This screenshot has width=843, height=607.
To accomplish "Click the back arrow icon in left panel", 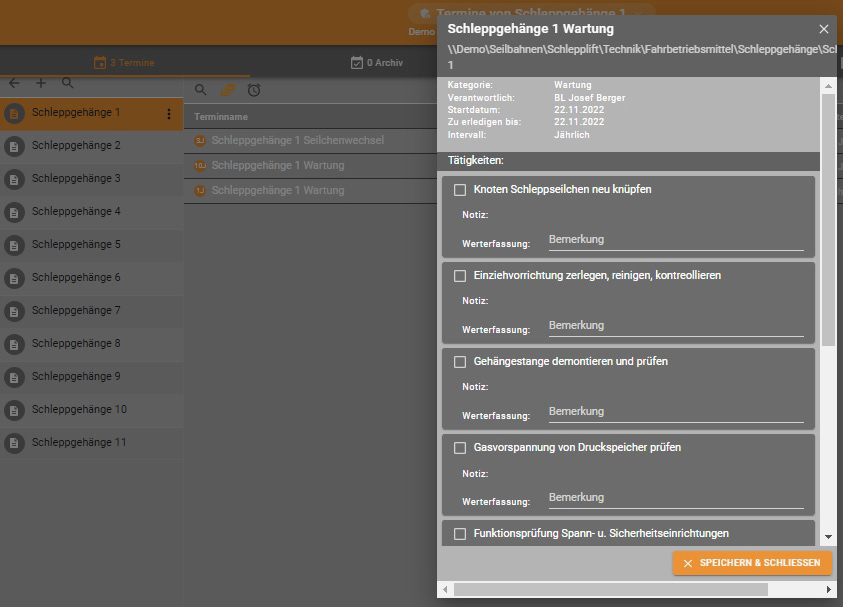I will (14, 84).
